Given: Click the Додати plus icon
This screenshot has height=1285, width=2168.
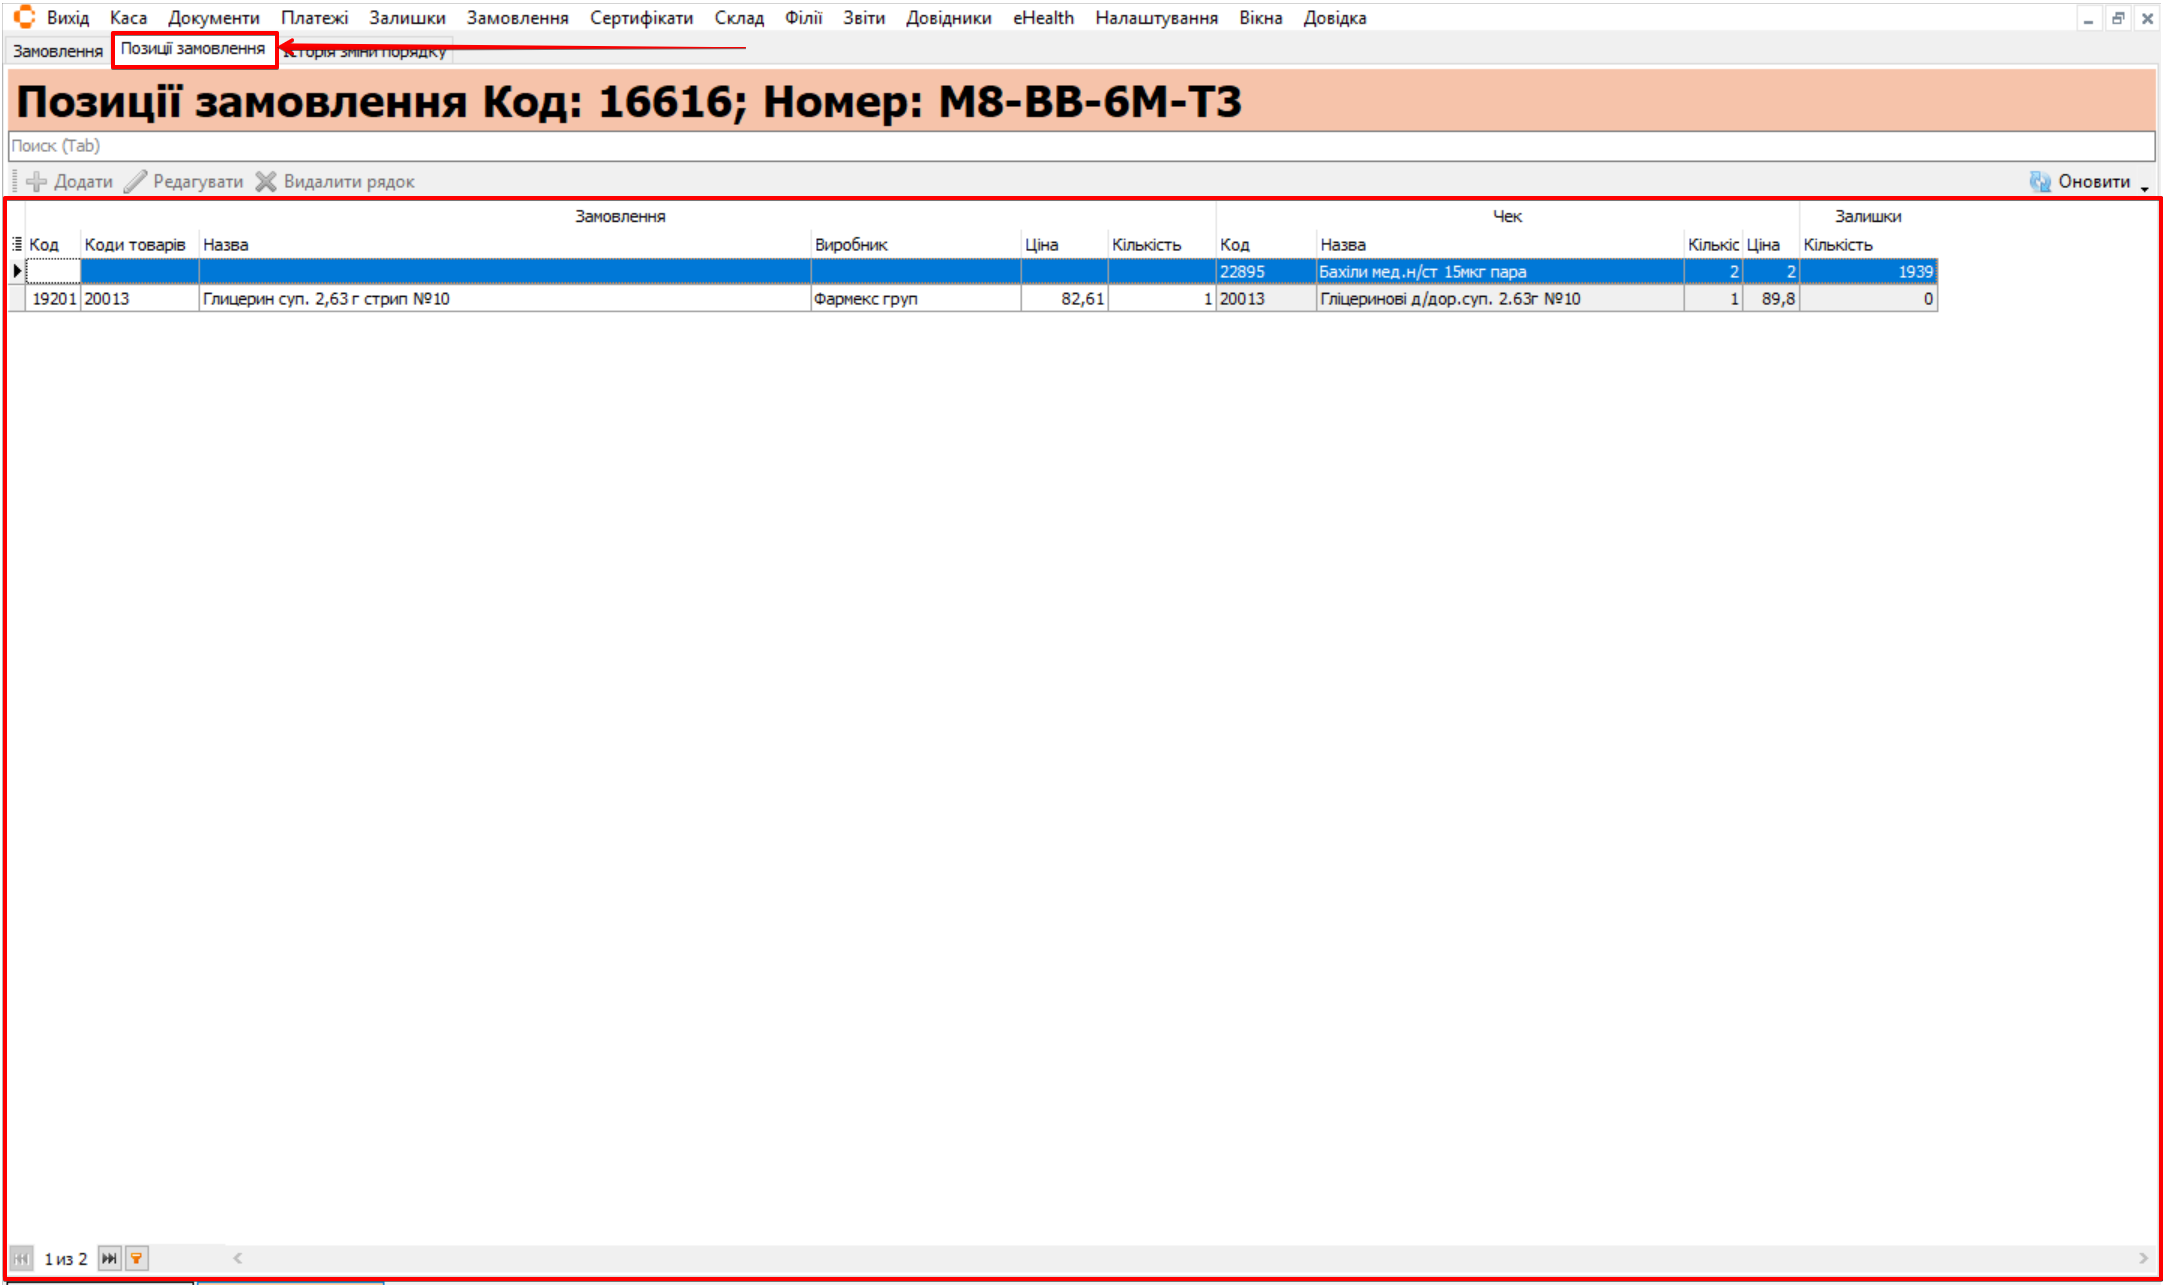Looking at the screenshot, I should (37, 181).
